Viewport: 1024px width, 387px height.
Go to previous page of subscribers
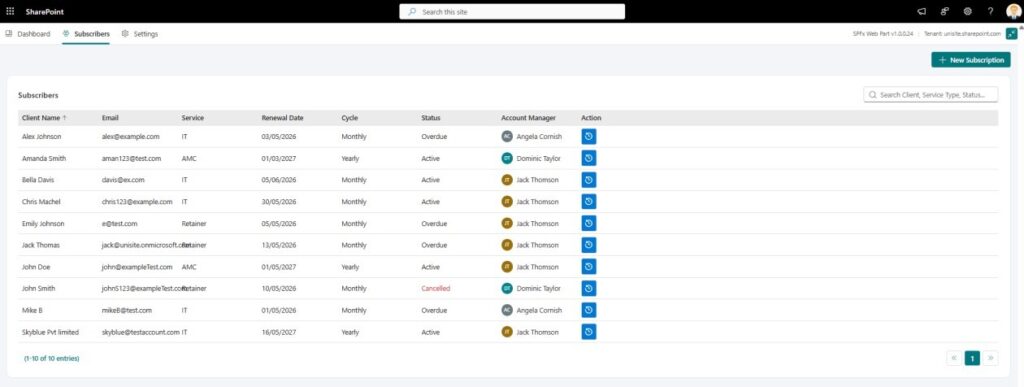[x=953, y=358]
